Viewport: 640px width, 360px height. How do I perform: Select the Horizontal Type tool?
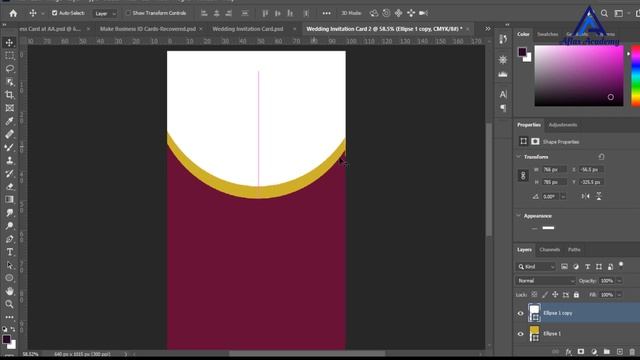click(9, 252)
